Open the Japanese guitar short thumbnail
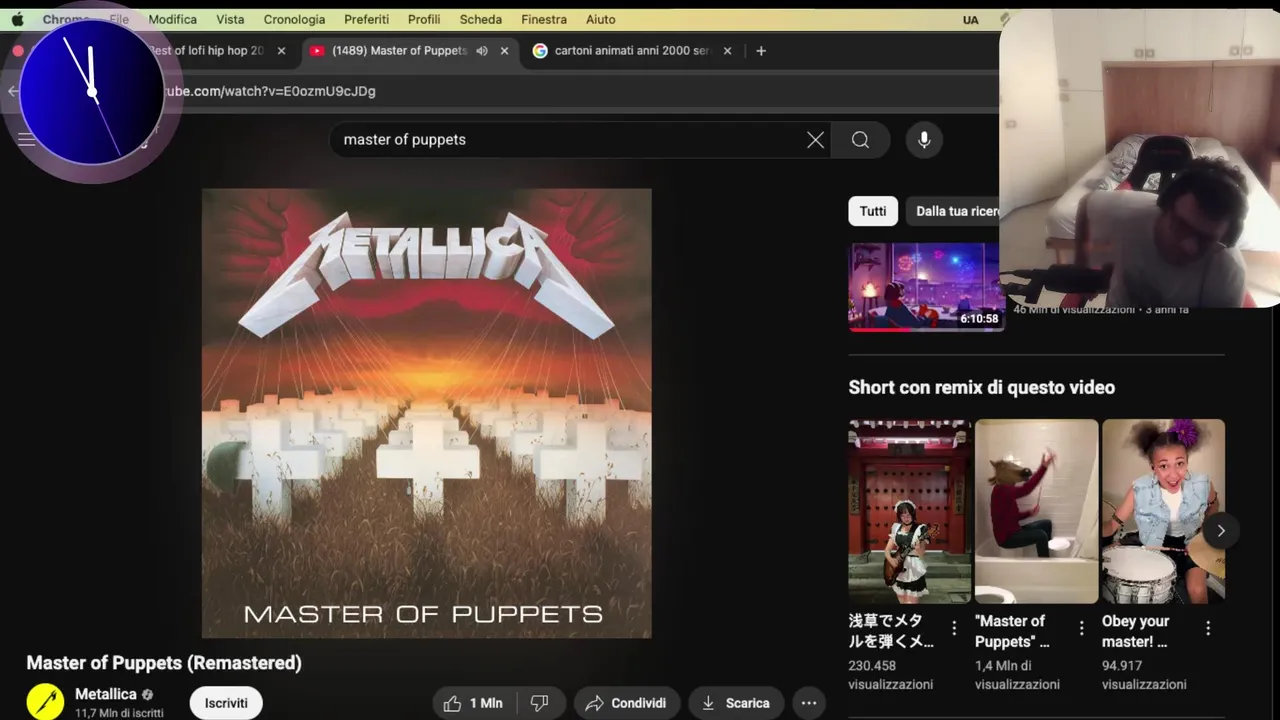This screenshot has height=720, width=1280. point(910,511)
